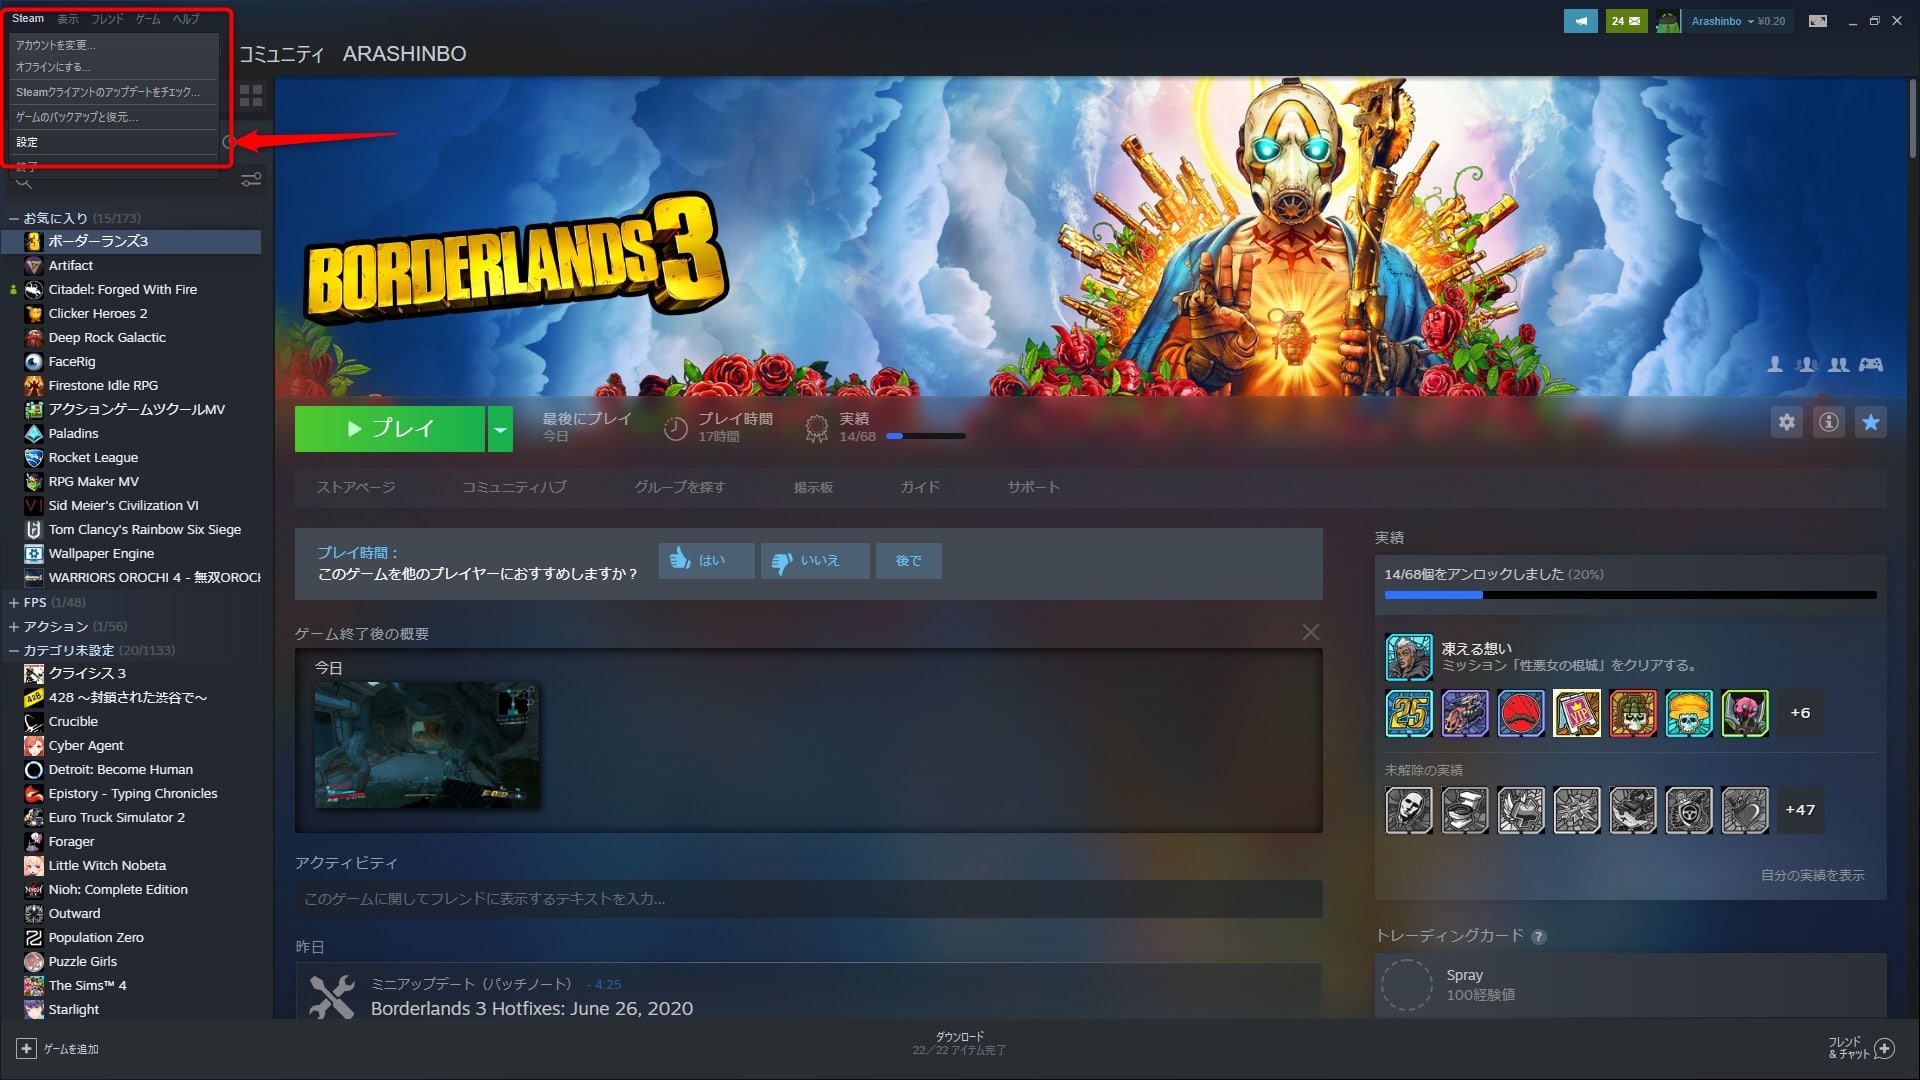Switch library to grid view icon
Image resolution: width=1920 pixels, height=1080 pixels.
tap(251, 96)
